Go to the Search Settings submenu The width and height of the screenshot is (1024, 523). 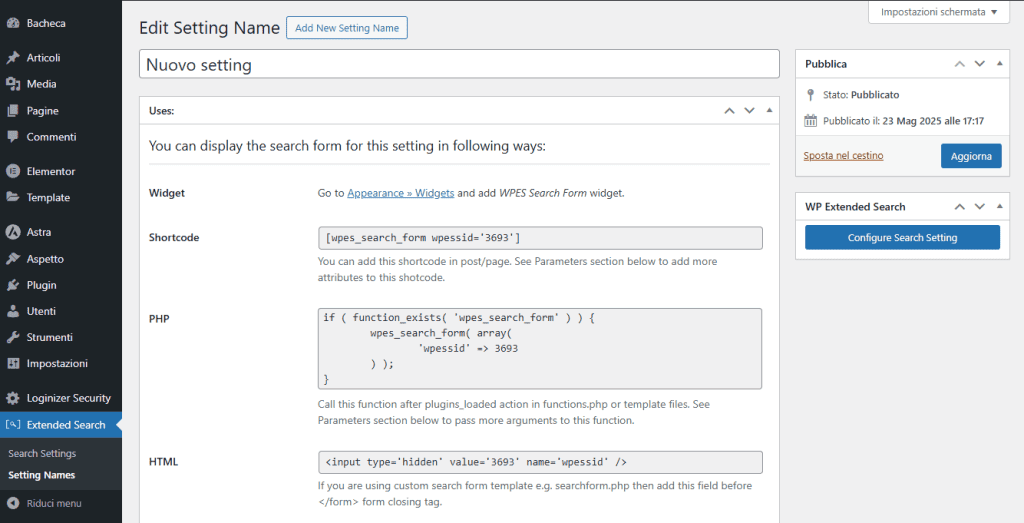pyautogui.click(x=42, y=453)
